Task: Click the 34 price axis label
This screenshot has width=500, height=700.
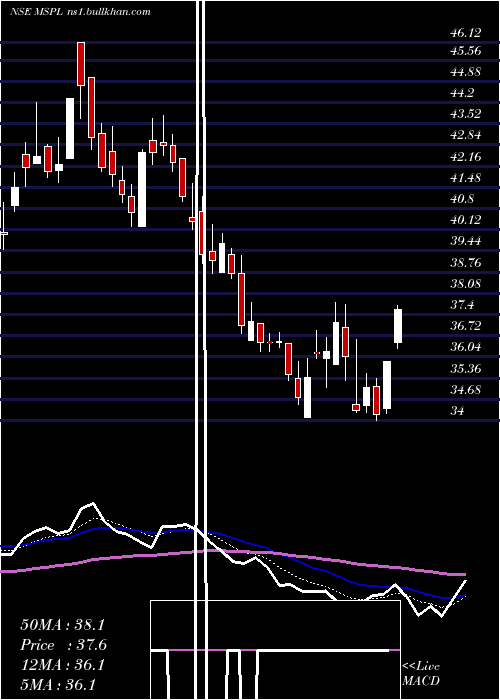Action: pyautogui.click(x=458, y=411)
